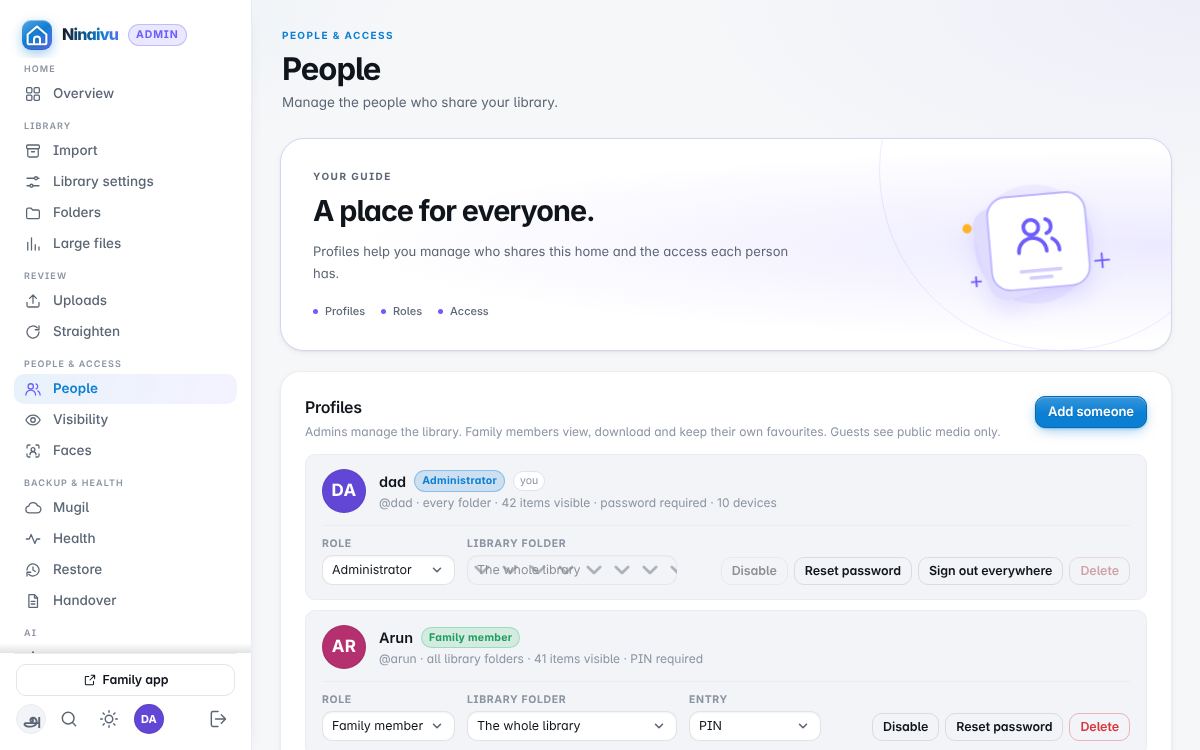This screenshot has width=1200, height=750.
Task: Click Sign out everywhere for dad
Action: [990, 571]
